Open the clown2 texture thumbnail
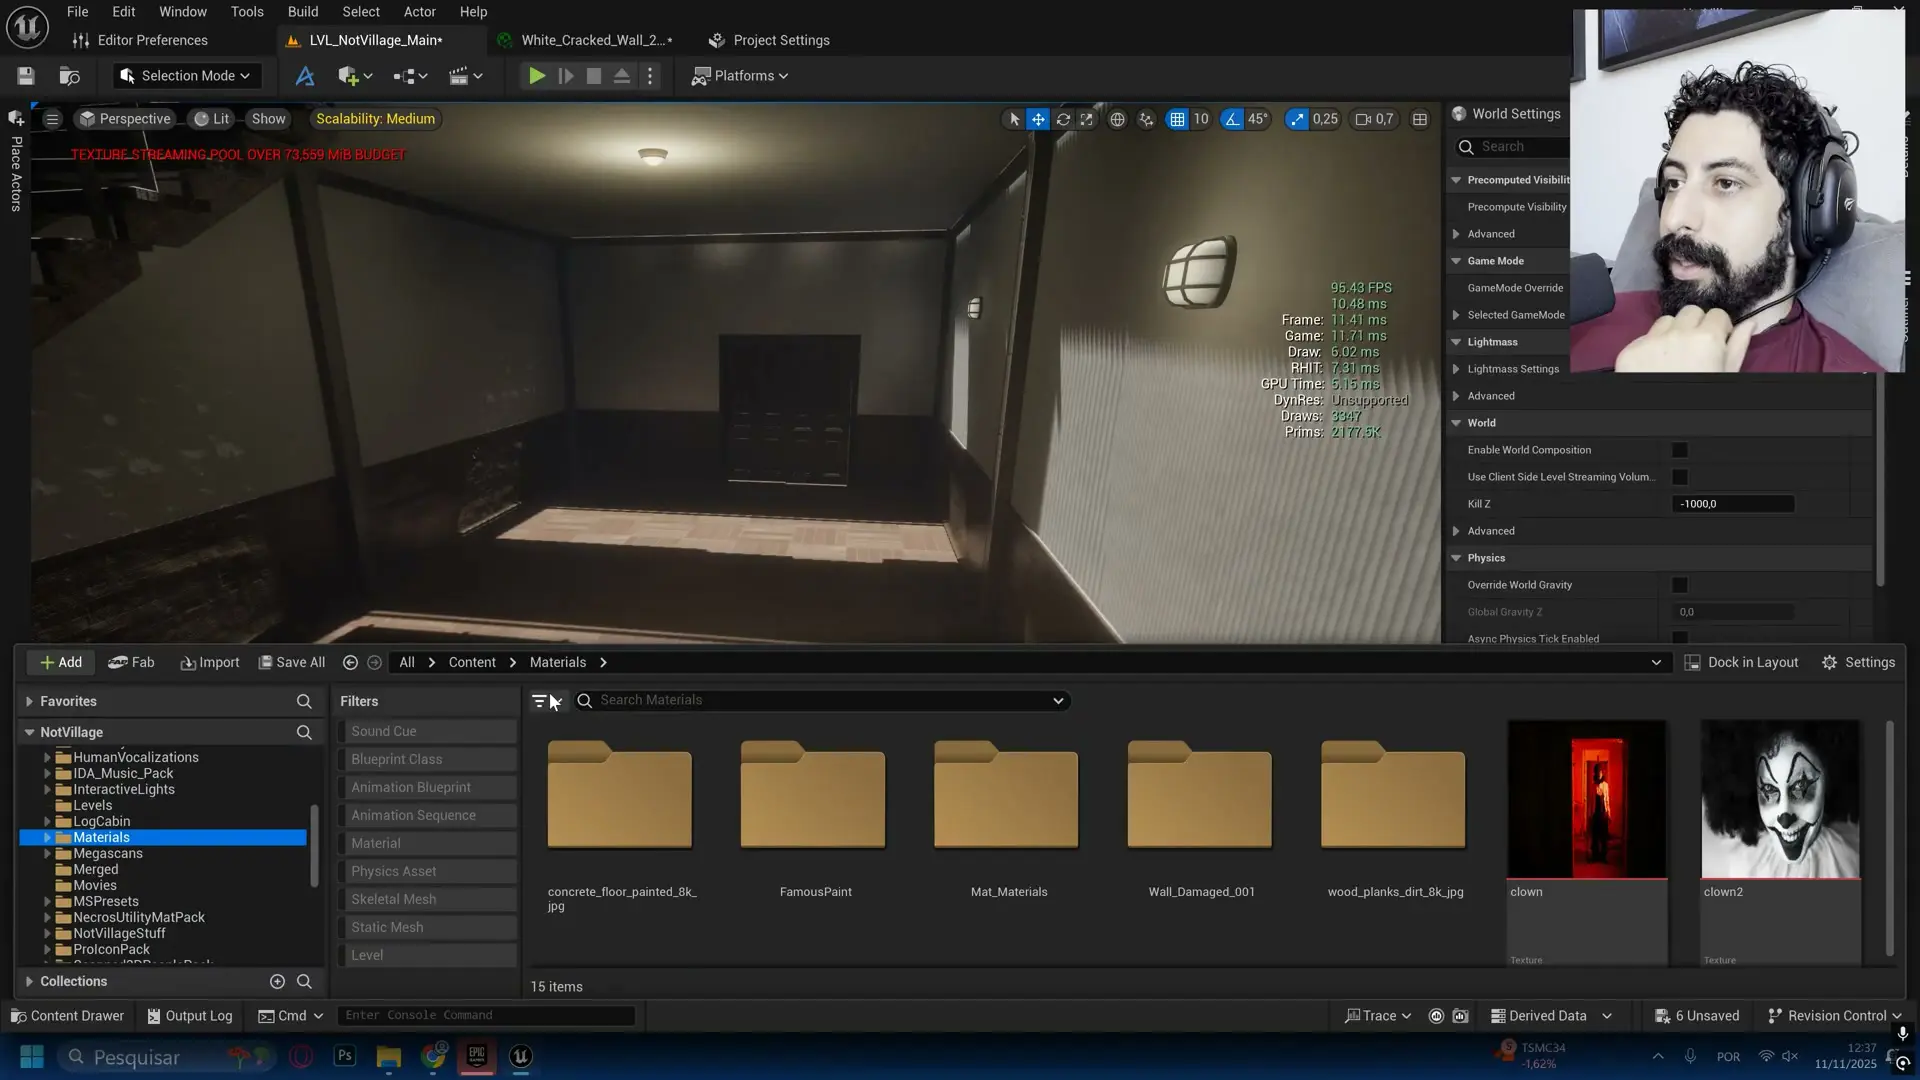 click(1780, 798)
